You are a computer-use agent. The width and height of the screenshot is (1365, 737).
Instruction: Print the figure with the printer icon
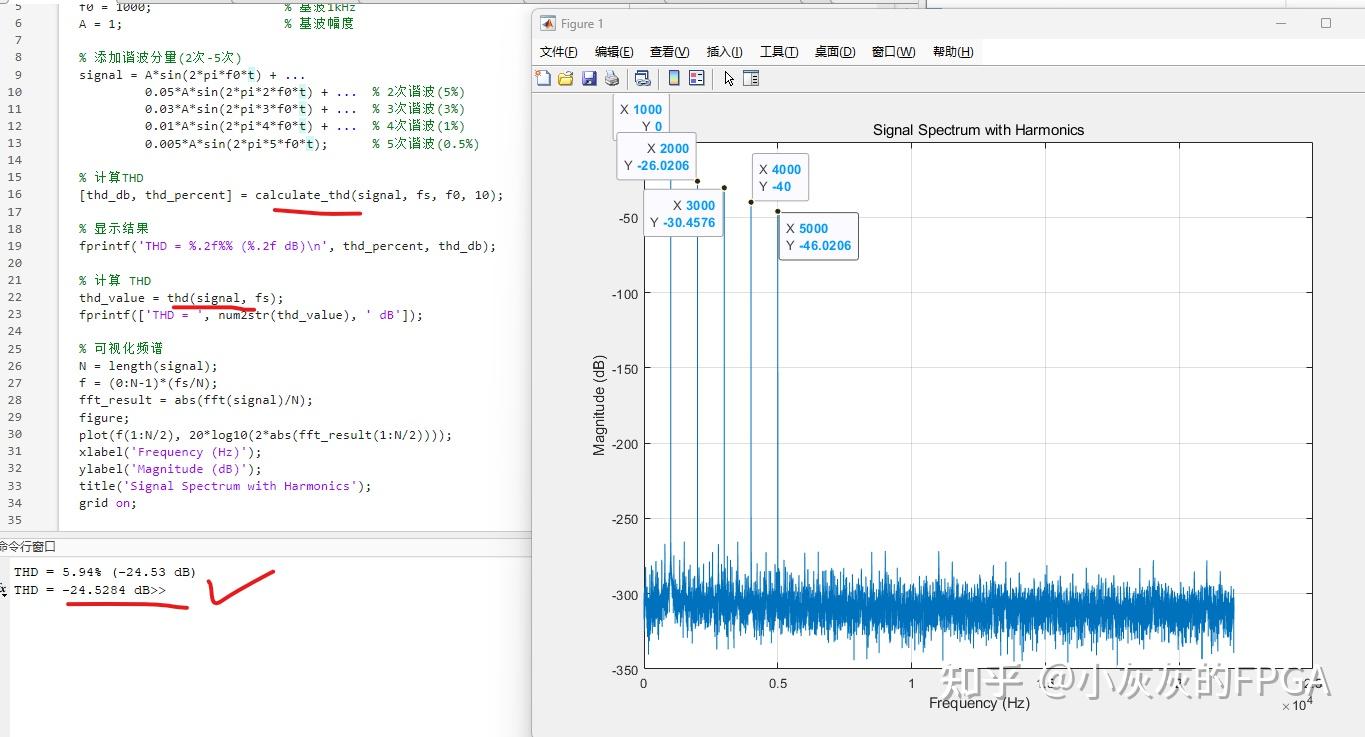click(612, 78)
